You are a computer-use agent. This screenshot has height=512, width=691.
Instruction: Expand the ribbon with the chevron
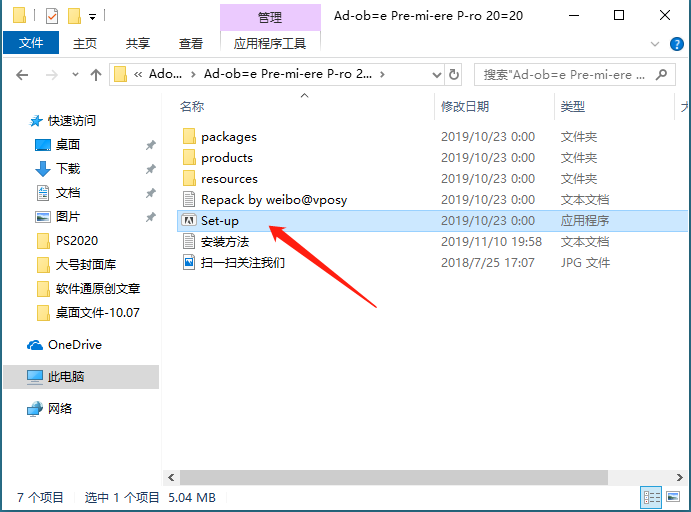point(655,44)
